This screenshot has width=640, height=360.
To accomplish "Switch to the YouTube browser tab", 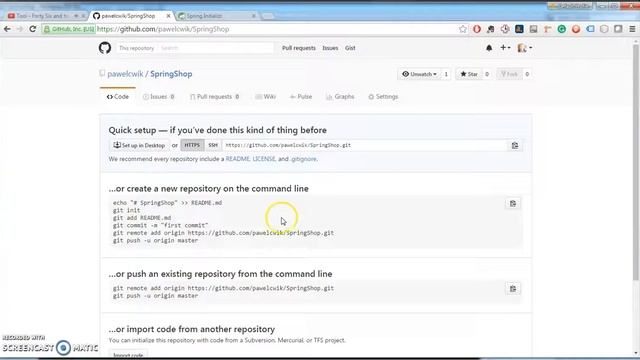I will pos(46,16).
